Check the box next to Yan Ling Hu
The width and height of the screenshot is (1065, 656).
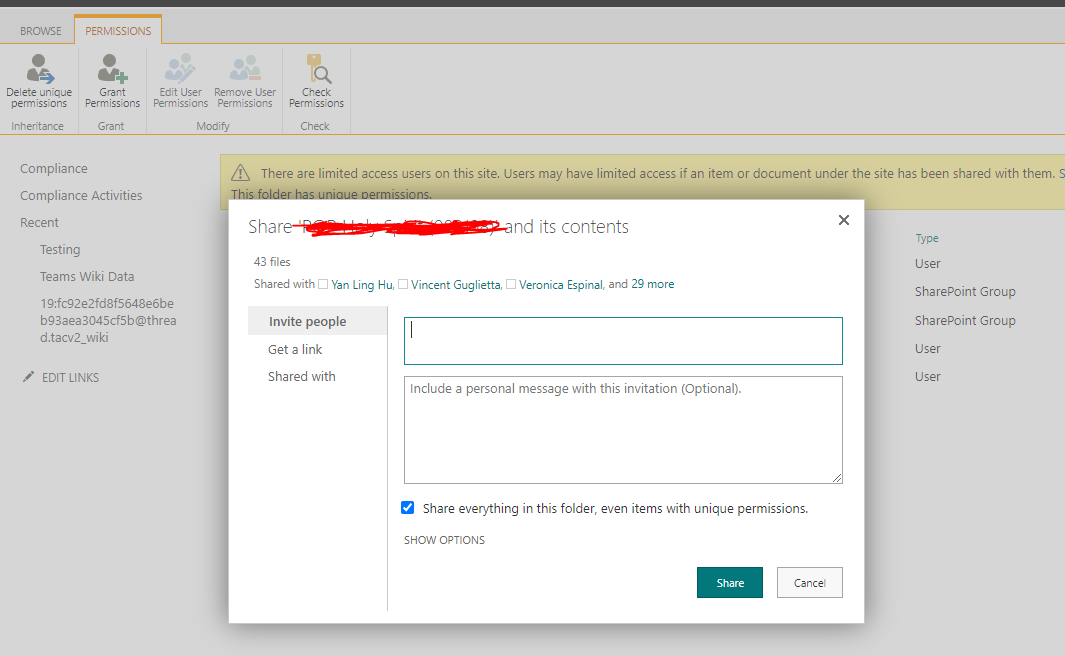click(324, 284)
